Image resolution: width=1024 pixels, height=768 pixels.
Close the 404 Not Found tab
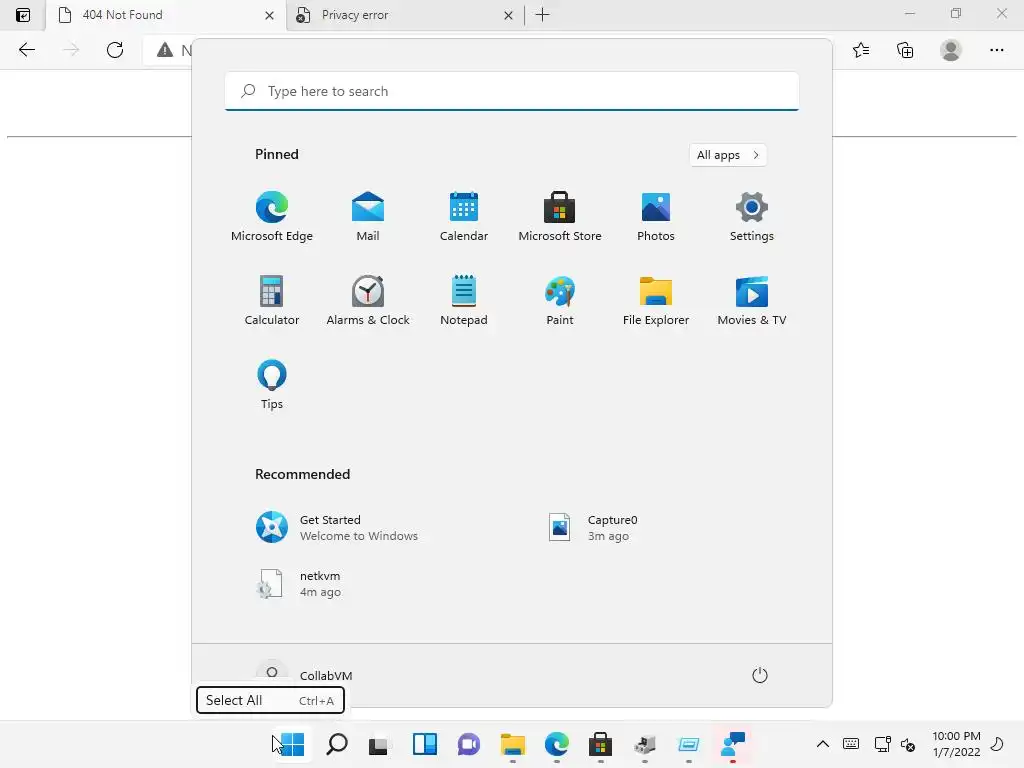[x=269, y=15]
